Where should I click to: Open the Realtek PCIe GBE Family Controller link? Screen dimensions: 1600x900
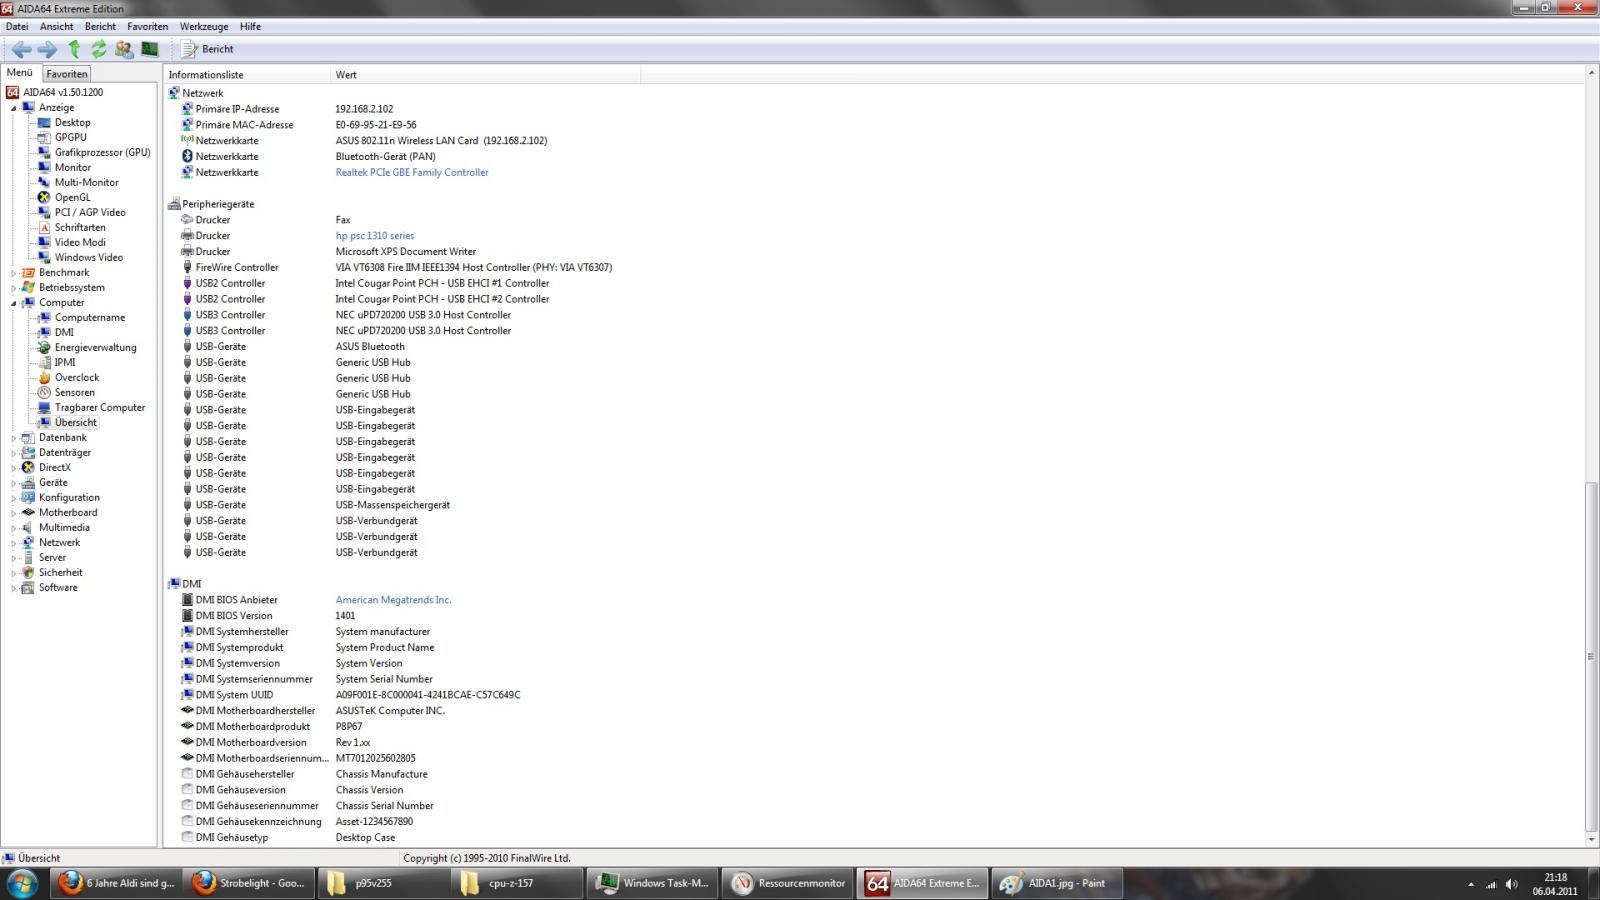[x=412, y=173]
